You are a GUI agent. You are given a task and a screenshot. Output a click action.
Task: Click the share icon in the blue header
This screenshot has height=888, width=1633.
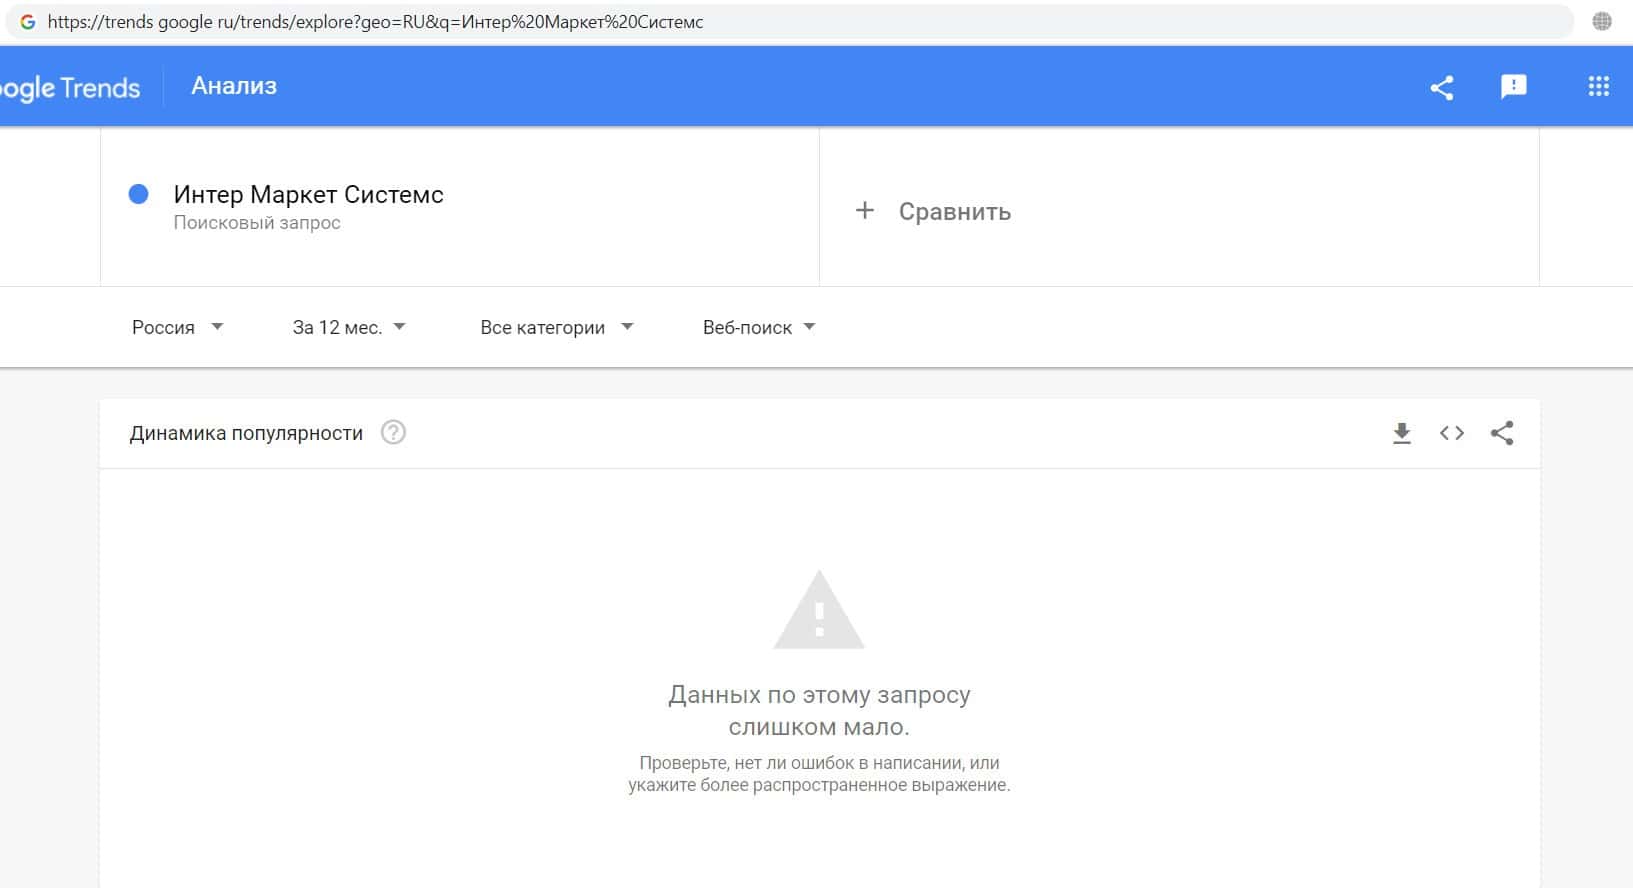pos(1441,87)
